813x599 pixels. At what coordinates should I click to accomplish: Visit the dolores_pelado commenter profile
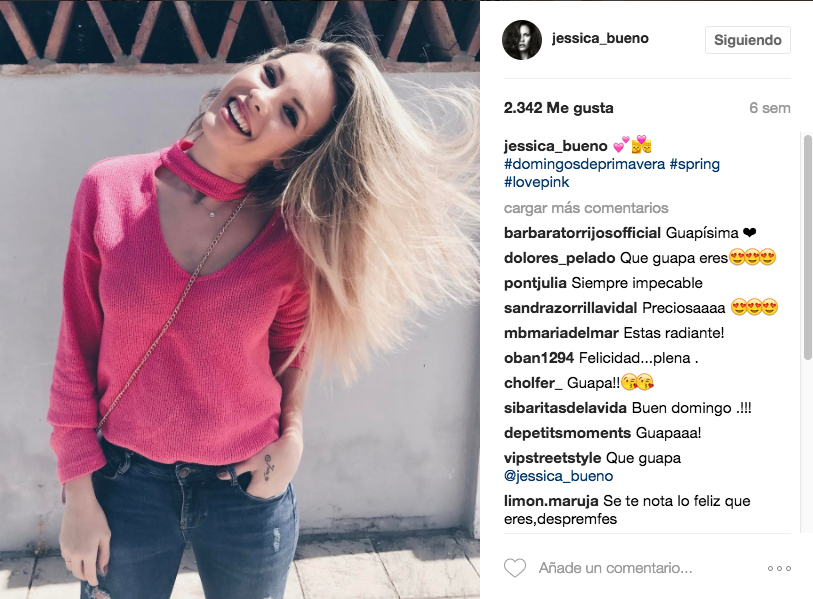(x=559, y=258)
